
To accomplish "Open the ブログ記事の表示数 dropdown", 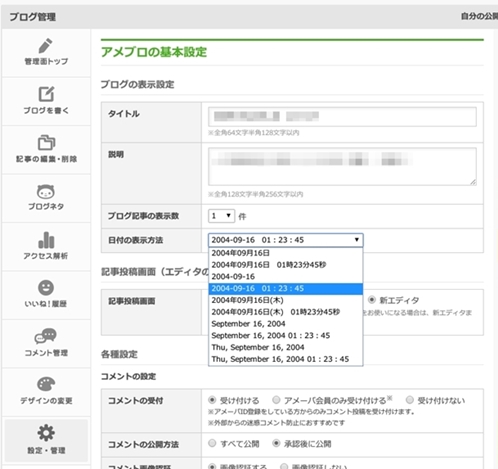I will tap(221, 216).
